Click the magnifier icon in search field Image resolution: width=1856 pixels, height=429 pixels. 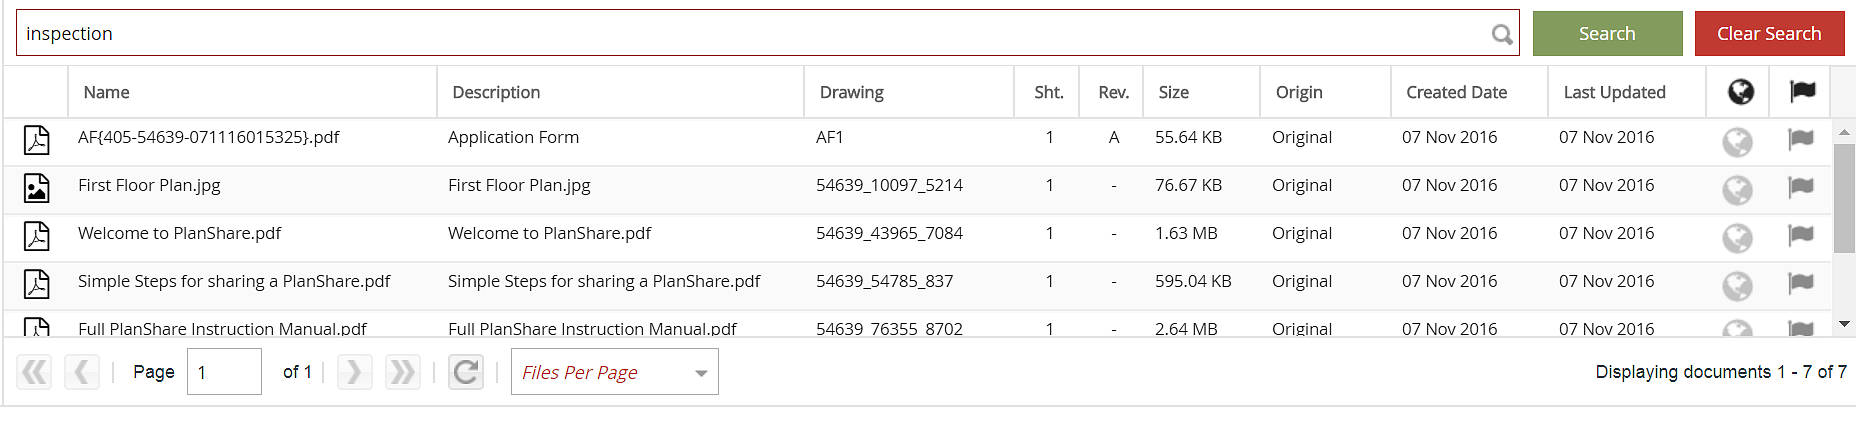[1501, 34]
